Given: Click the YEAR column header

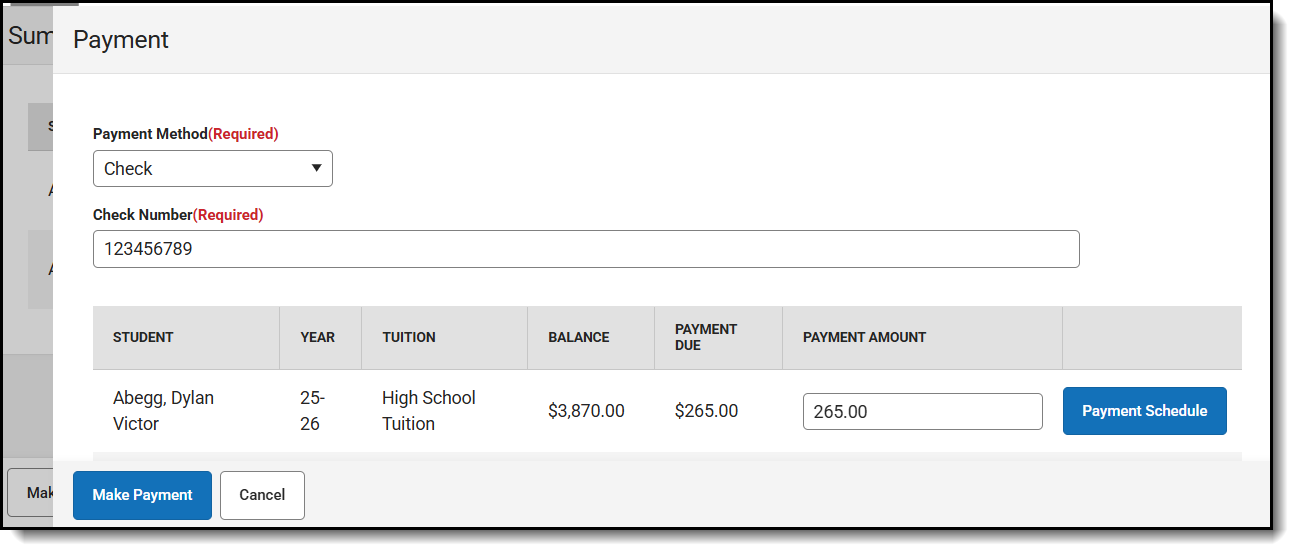Looking at the screenshot, I should [317, 338].
